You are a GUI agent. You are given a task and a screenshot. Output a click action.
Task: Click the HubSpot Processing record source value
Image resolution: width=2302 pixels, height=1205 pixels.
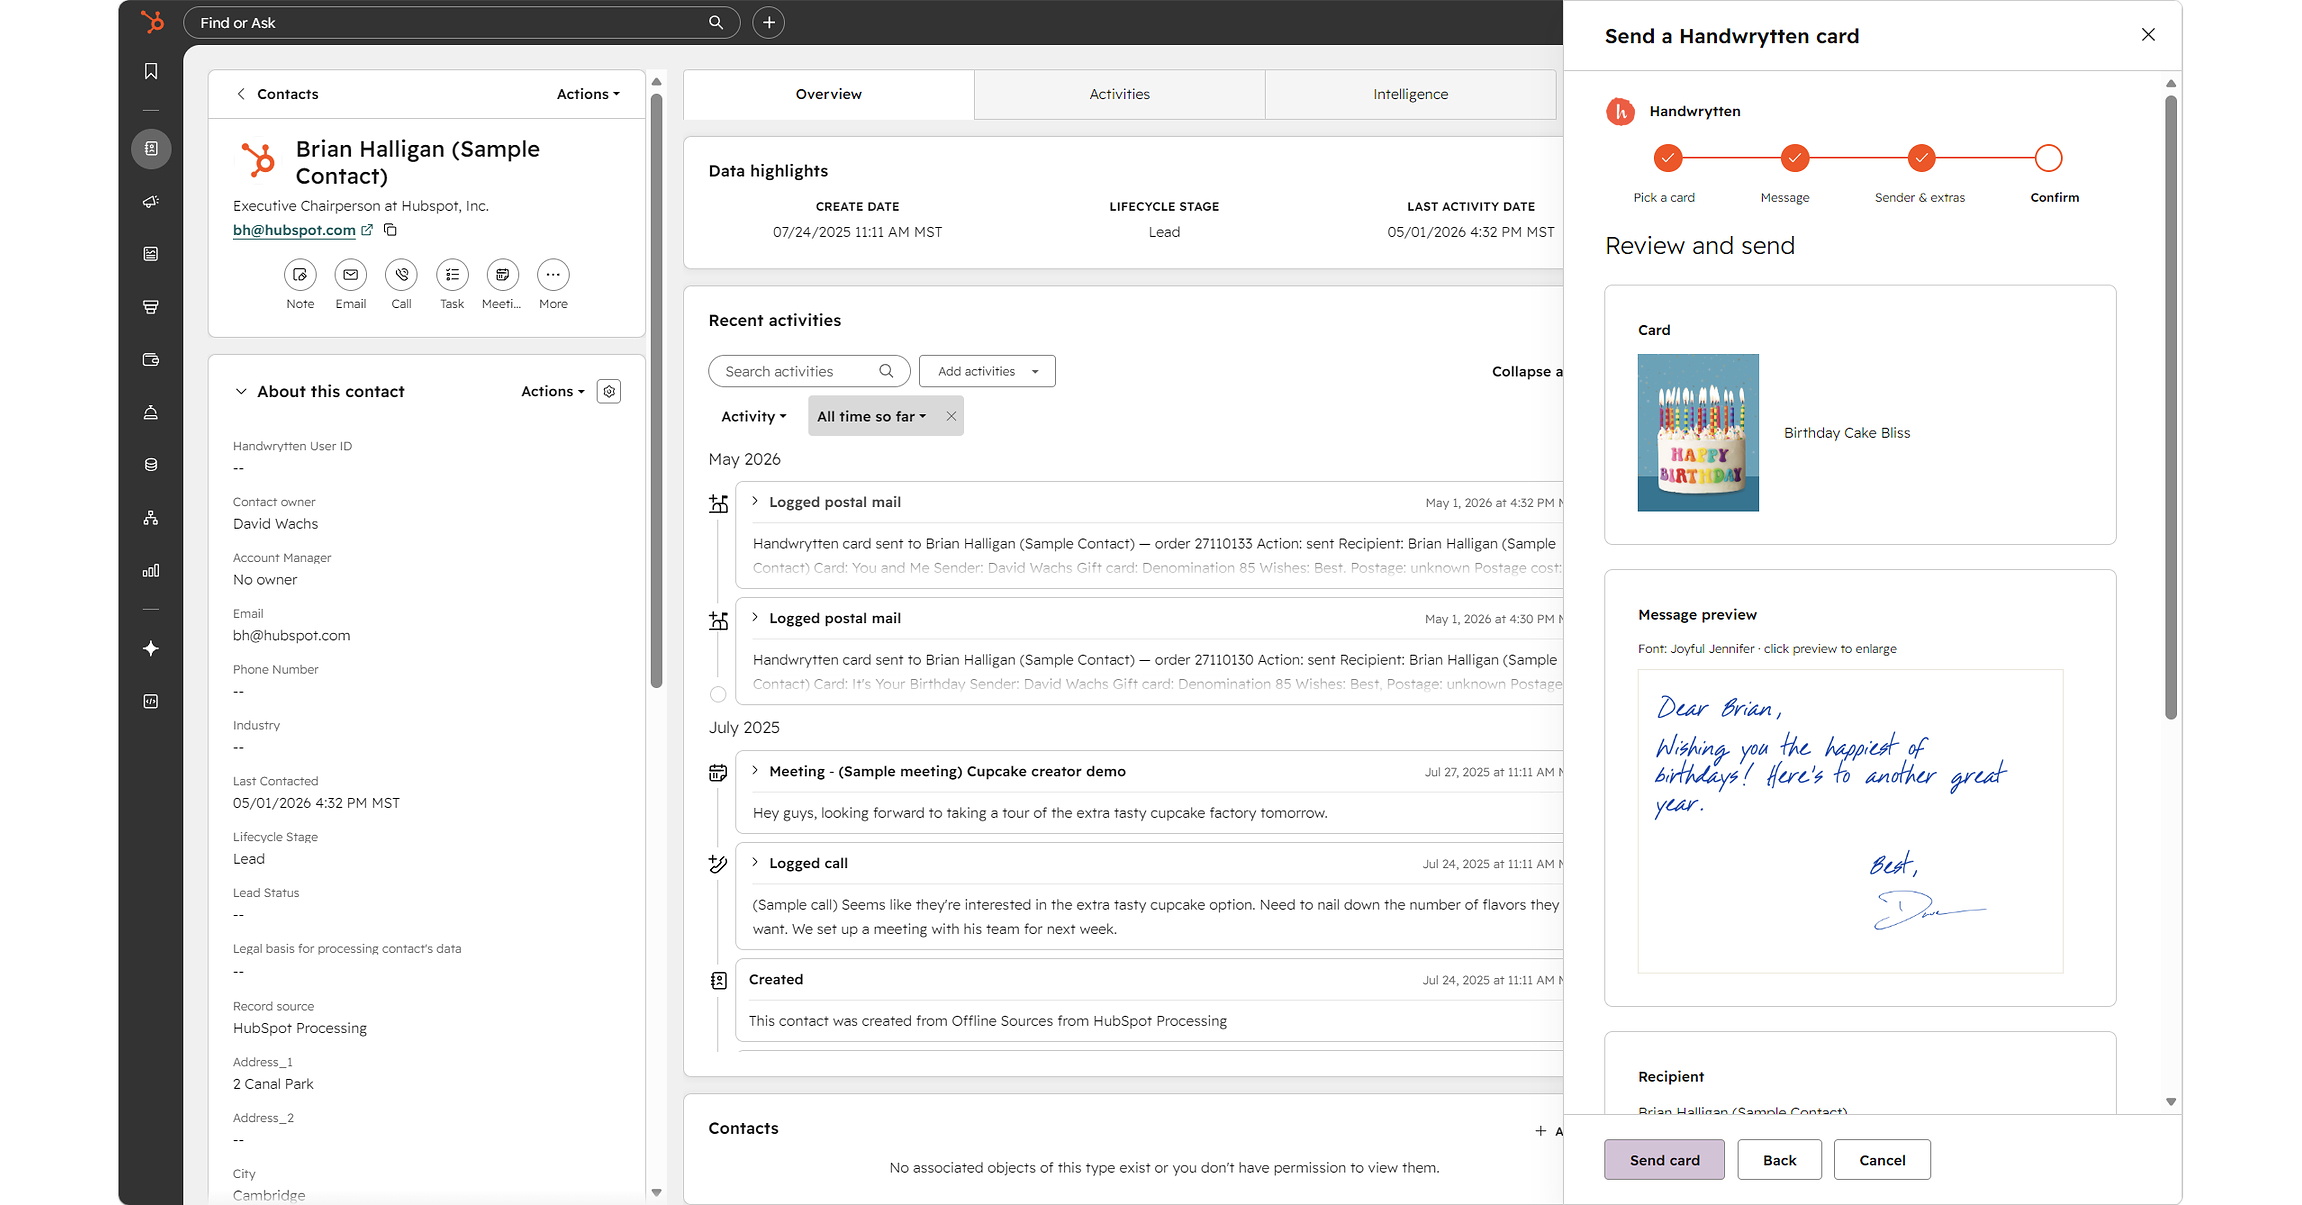[300, 1028]
